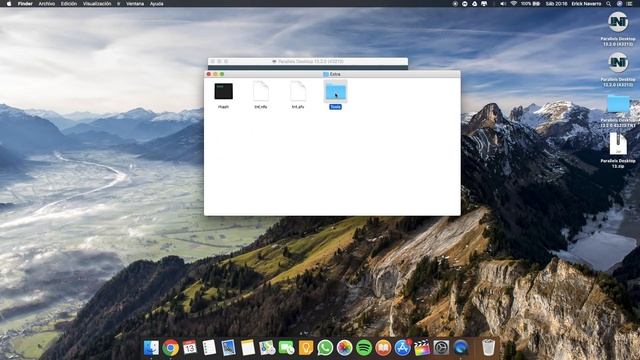Click the Extra window title bar
The width and height of the screenshot is (640, 360).
tap(332, 74)
